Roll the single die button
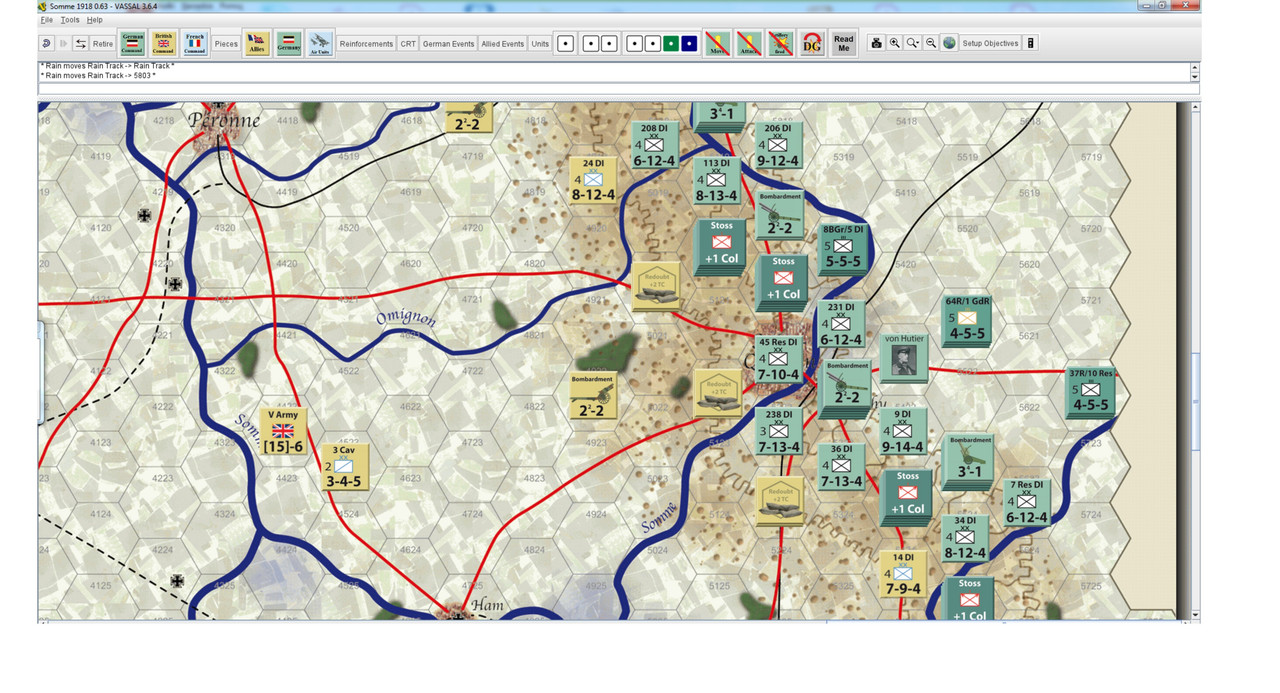Viewport: 1280px width, 693px height. [566, 43]
